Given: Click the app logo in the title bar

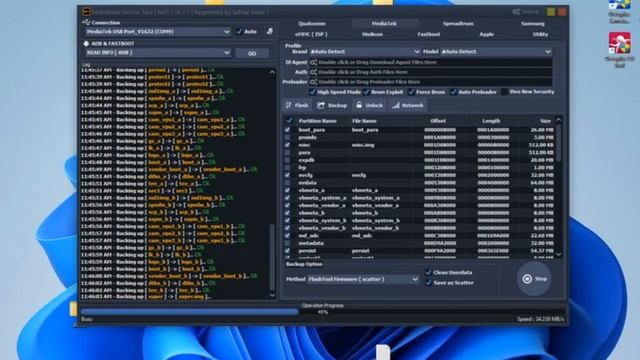Looking at the screenshot, I should (87, 12).
